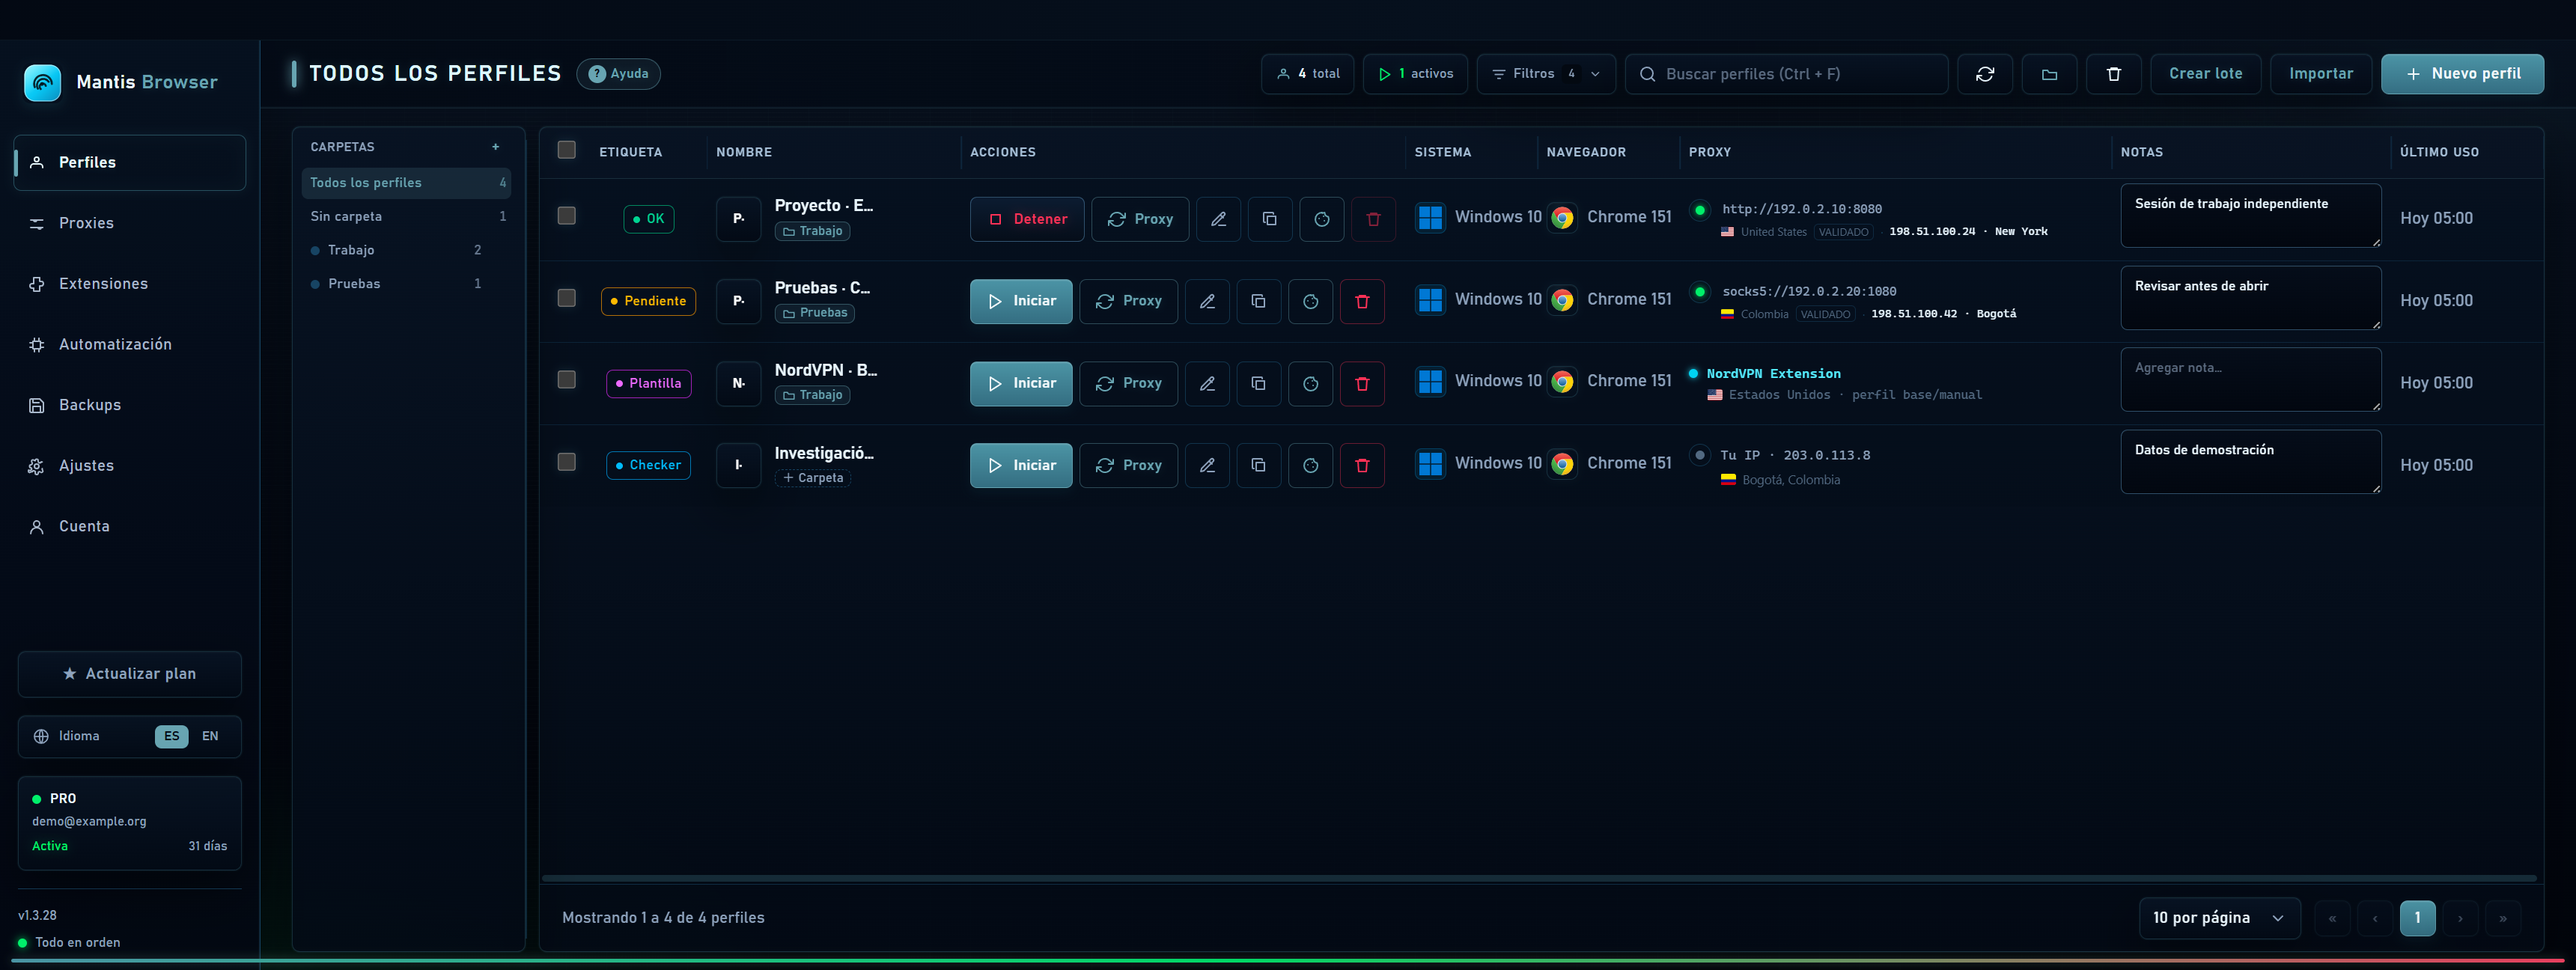
Task: Check the box for Proyecto profile row
Action: (567, 216)
